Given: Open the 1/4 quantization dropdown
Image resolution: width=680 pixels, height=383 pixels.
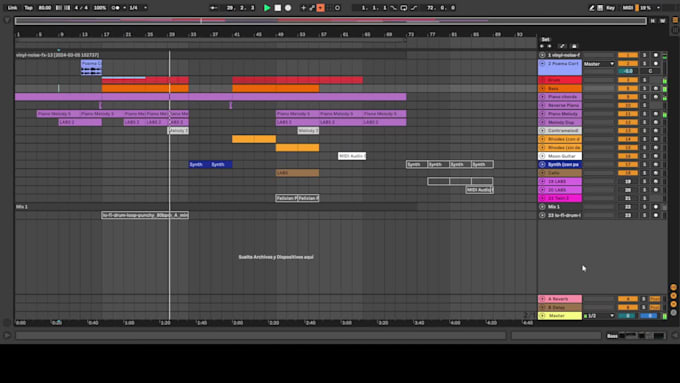Looking at the screenshot, I should coord(138,8).
